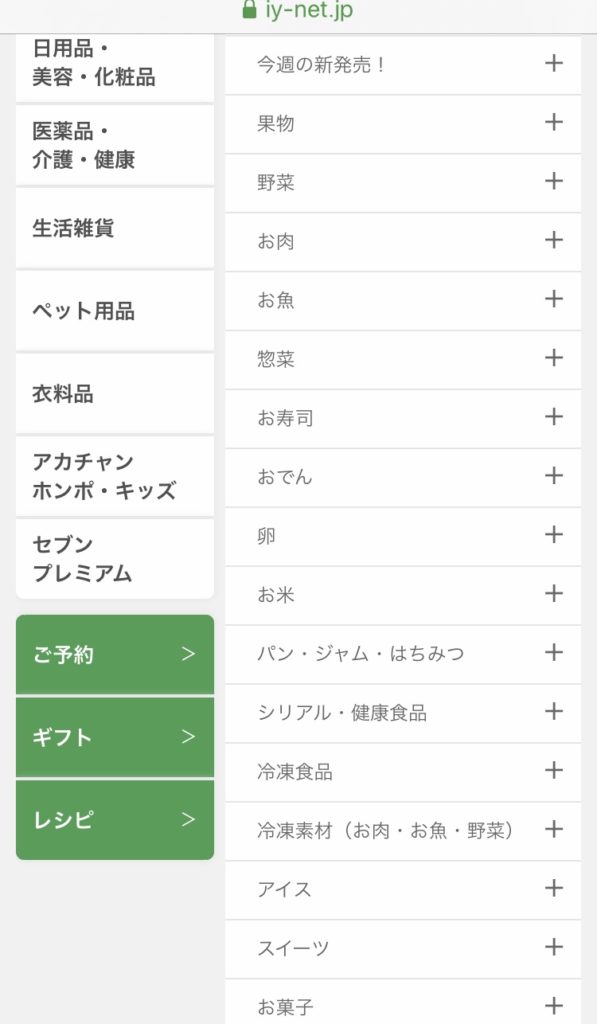597x1024 pixels.
Task: Expand お魚 using its plus icon
Action: (x=553, y=298)
